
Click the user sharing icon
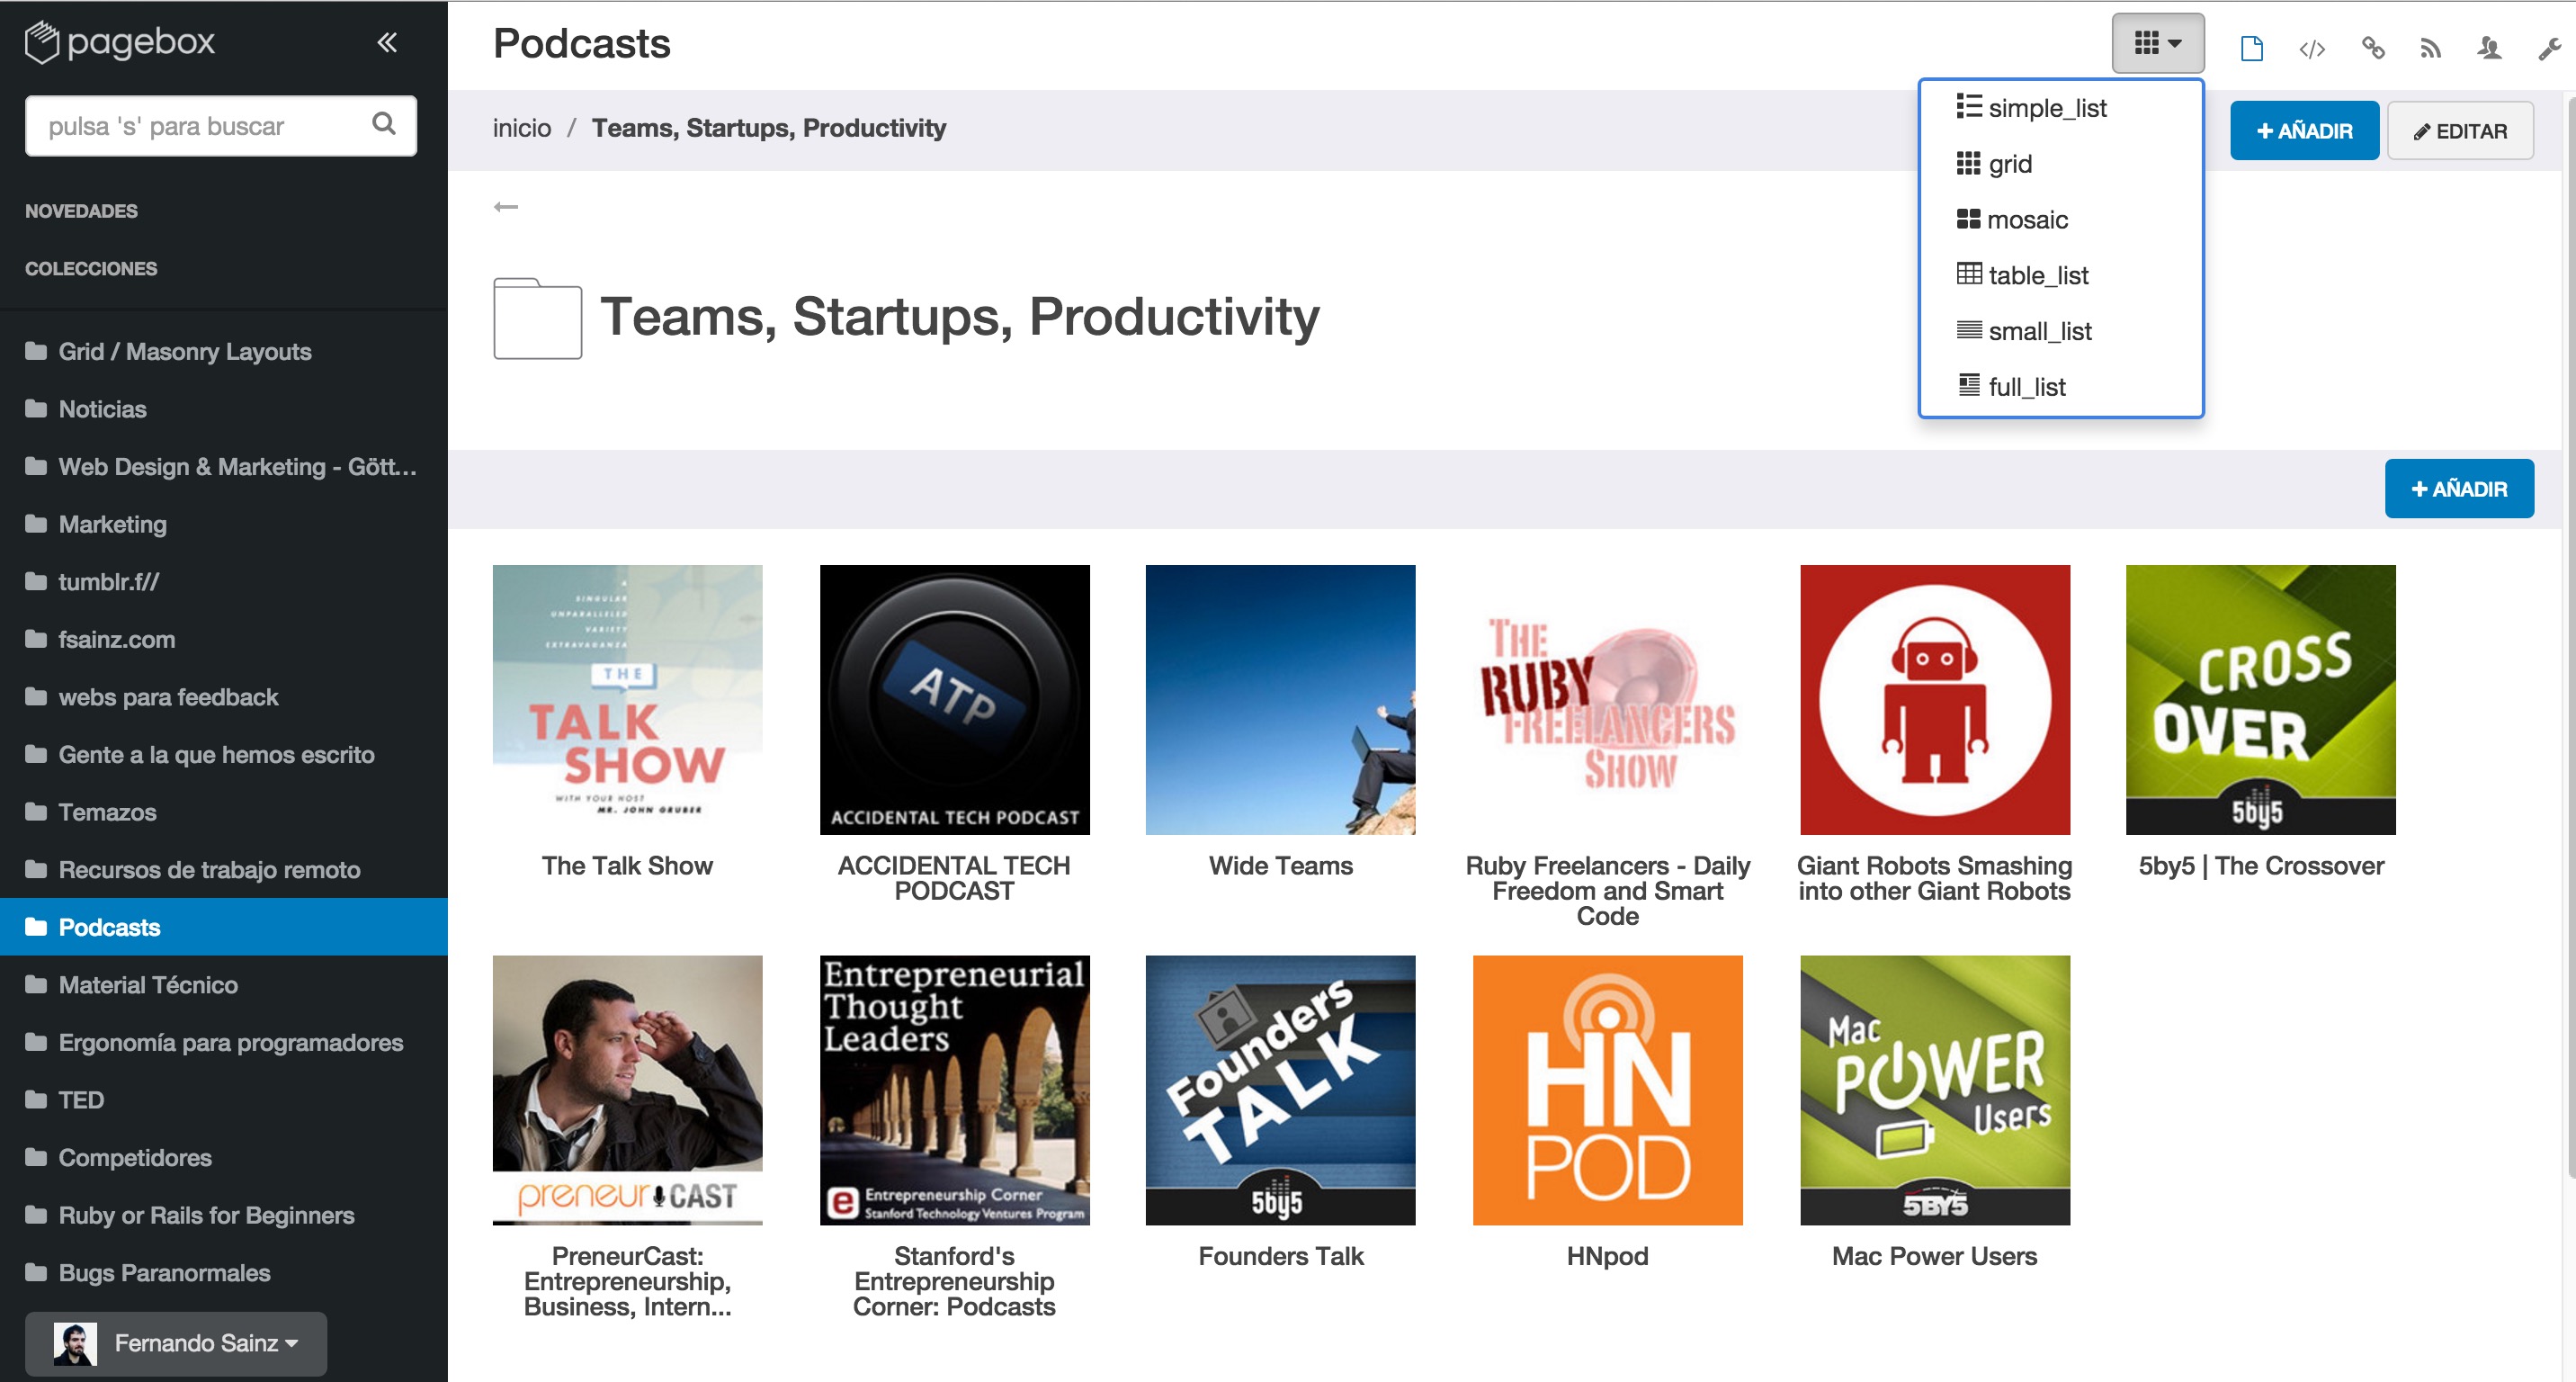pos(2489,48)
